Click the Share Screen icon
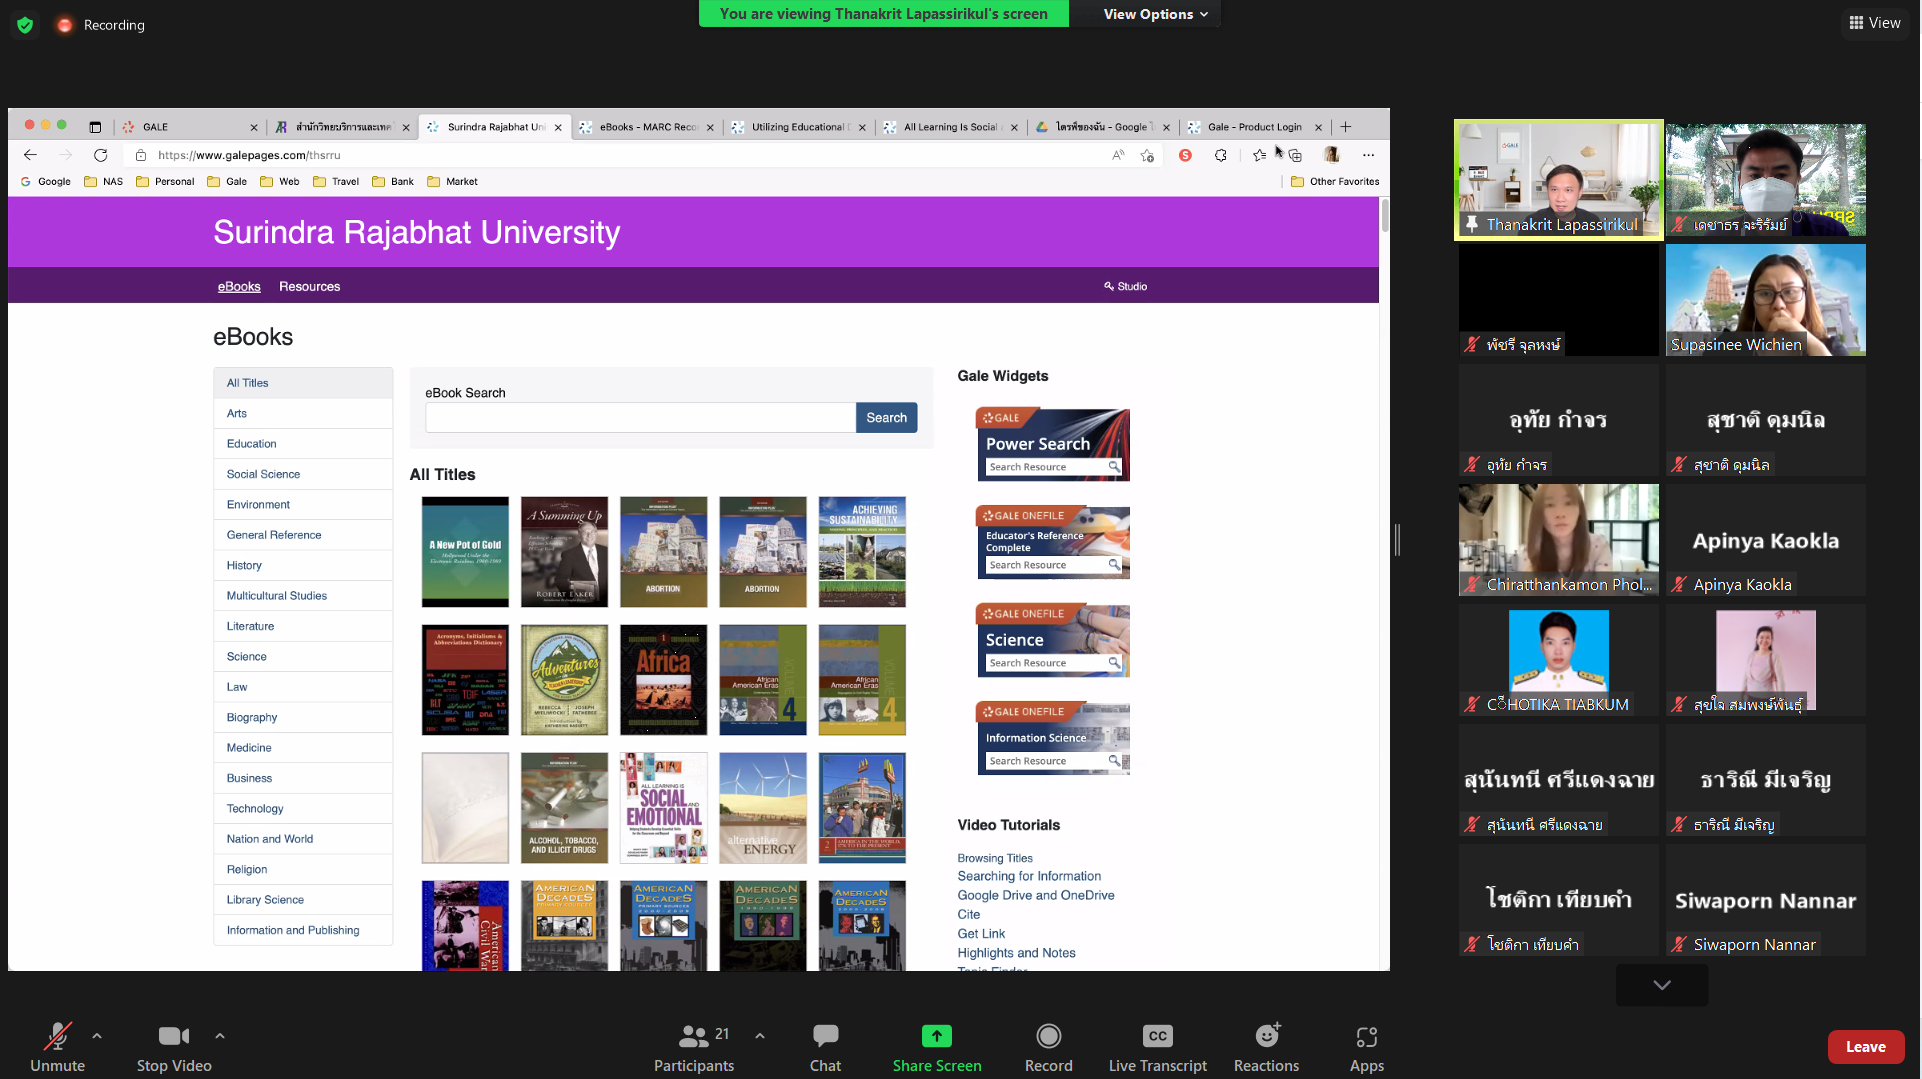 click(x=936, y=1036)
